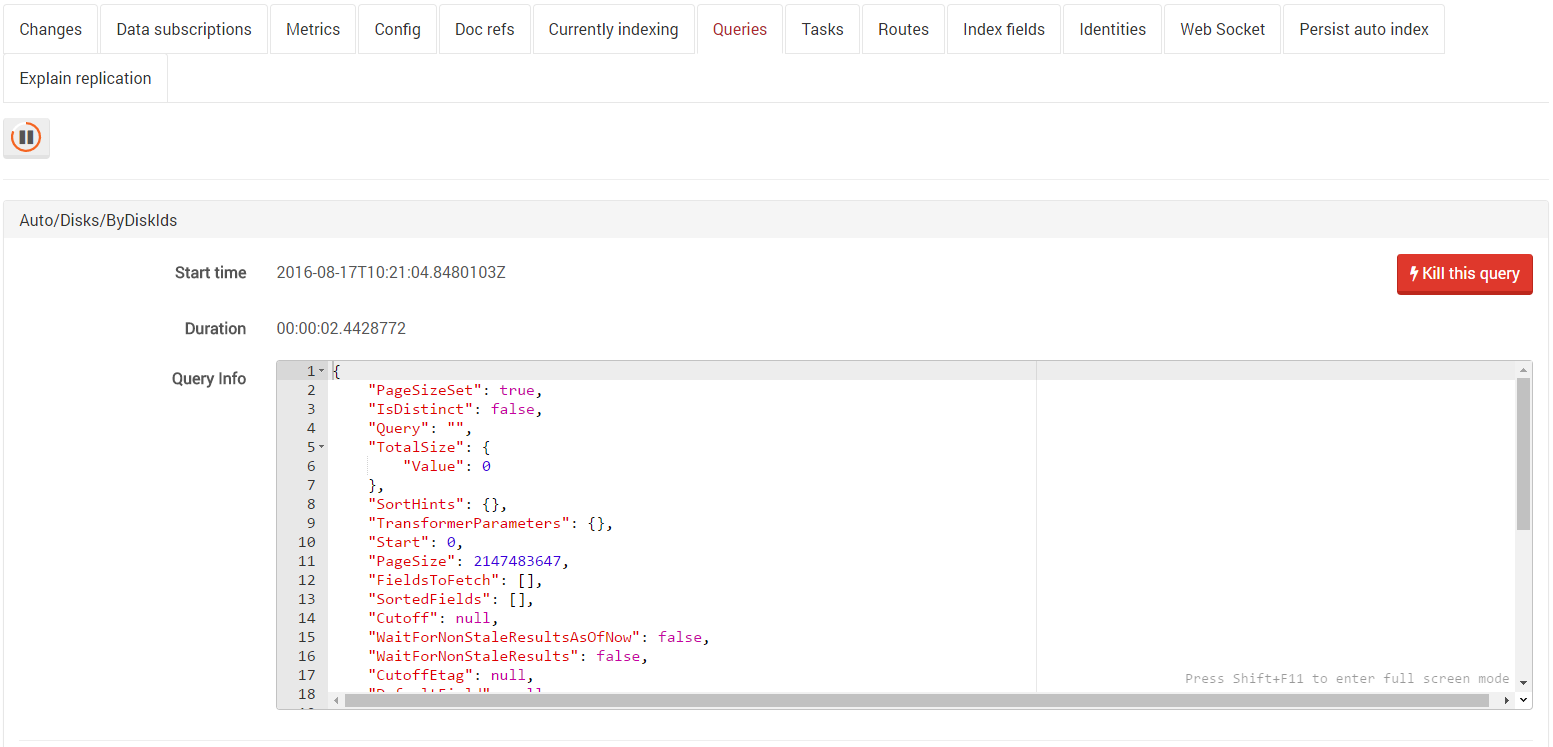Click the "CutoffEtag": null line
The width and height of the screenshot is (1553, 747).
coord(451,675)
